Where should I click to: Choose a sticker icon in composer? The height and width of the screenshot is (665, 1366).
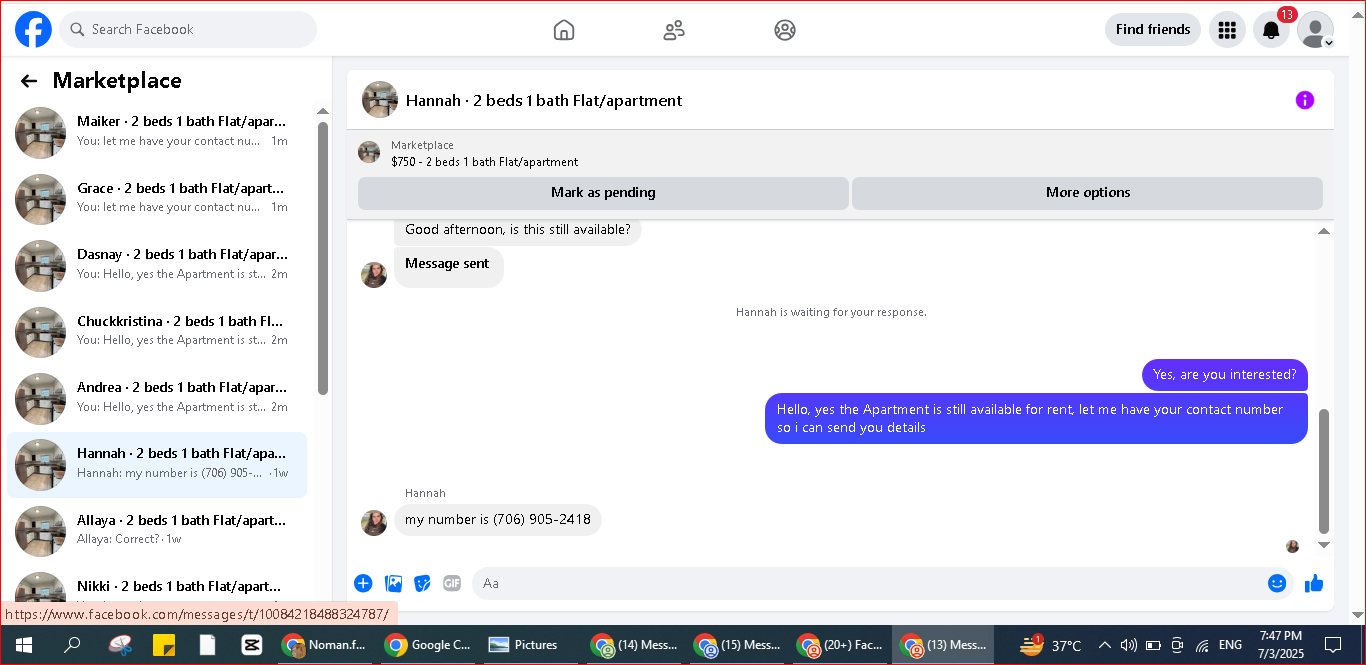point(423,583)
